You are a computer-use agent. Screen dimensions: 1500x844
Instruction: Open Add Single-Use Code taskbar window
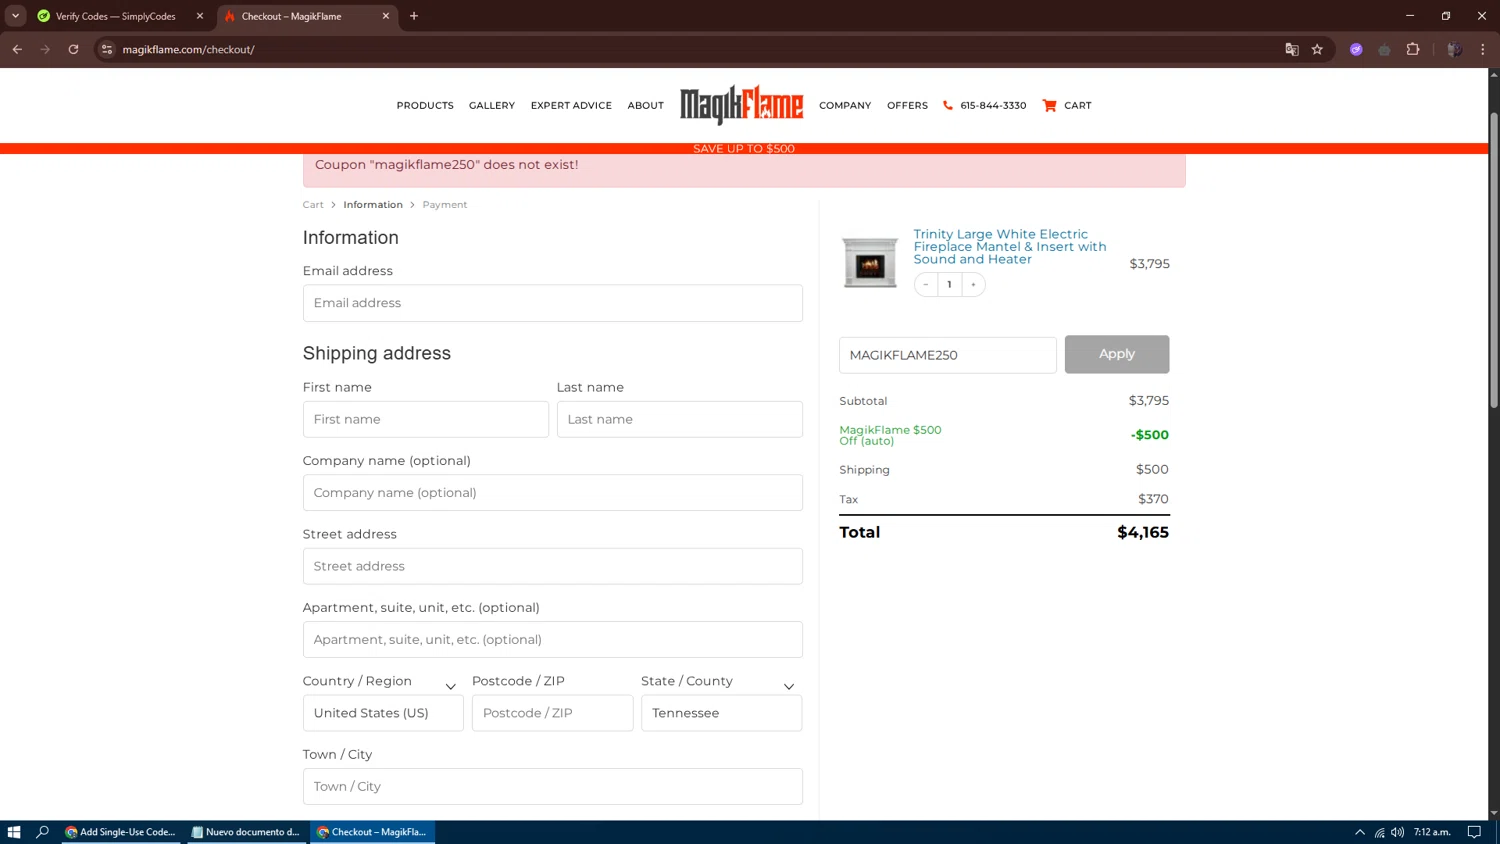pos(120,832)
